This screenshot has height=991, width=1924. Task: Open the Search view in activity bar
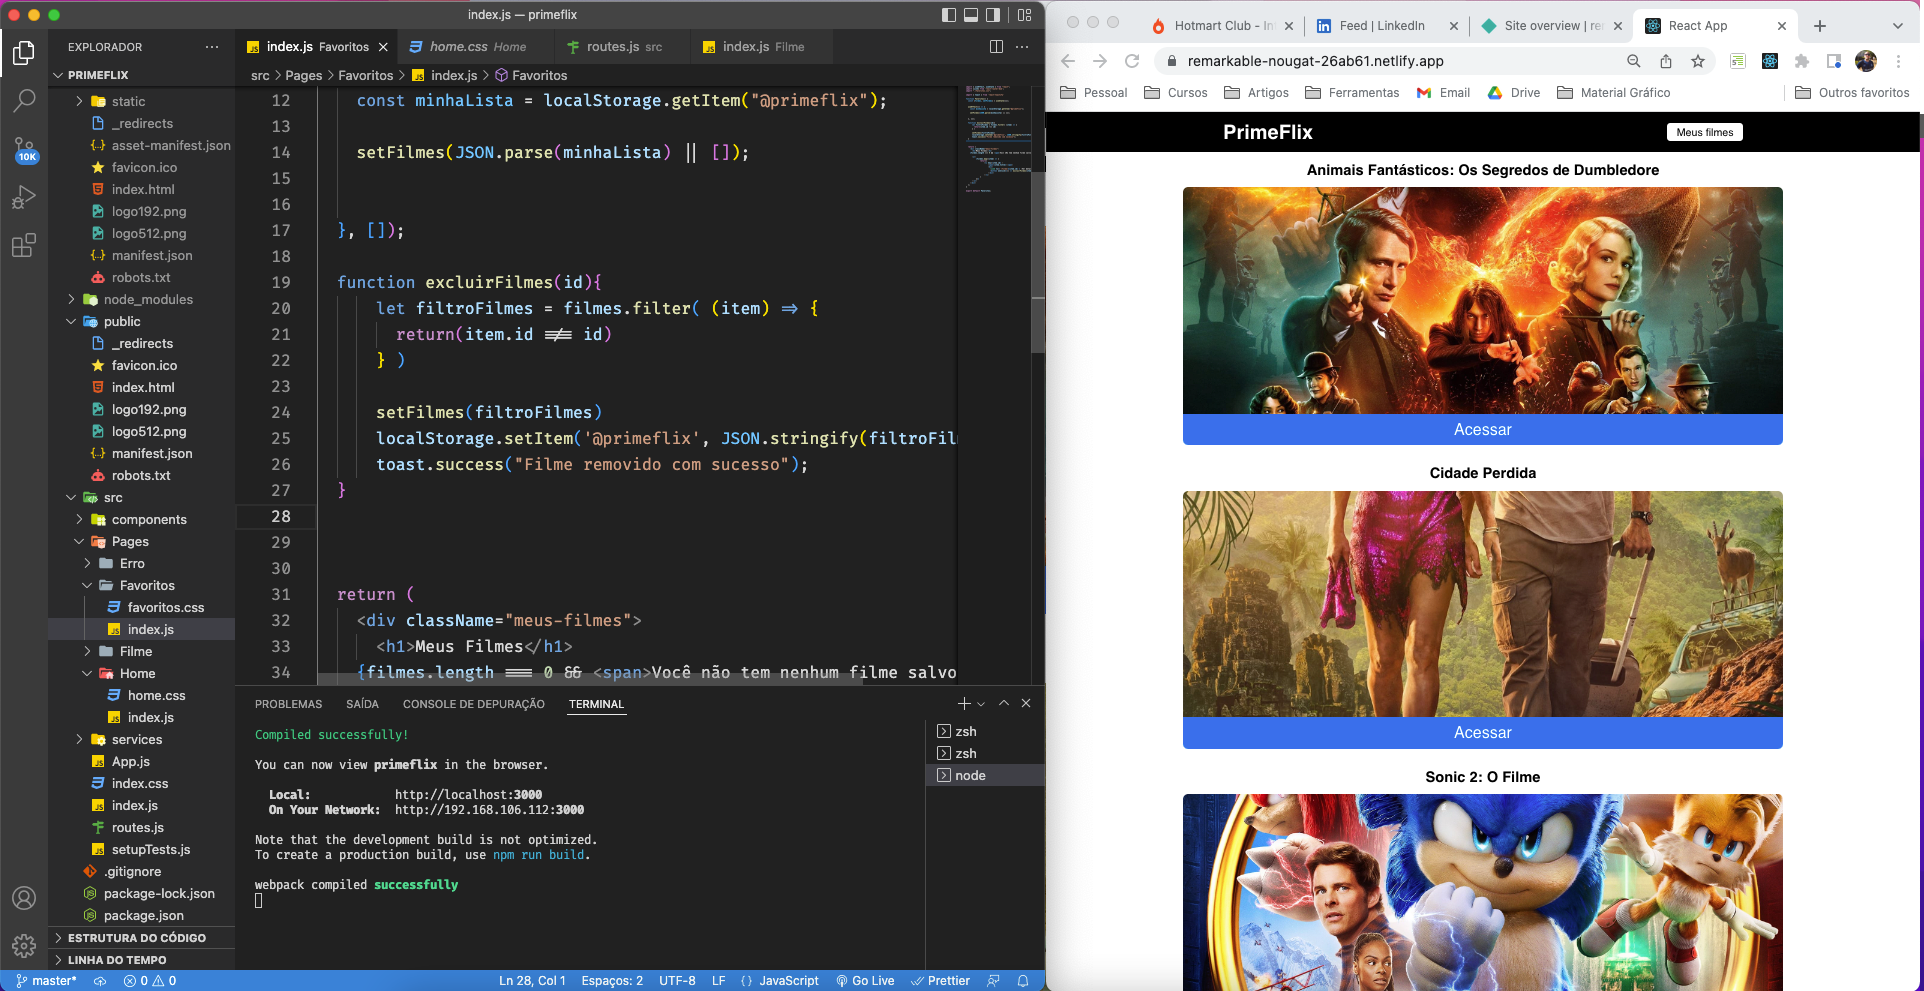click(x=24, y=100)
